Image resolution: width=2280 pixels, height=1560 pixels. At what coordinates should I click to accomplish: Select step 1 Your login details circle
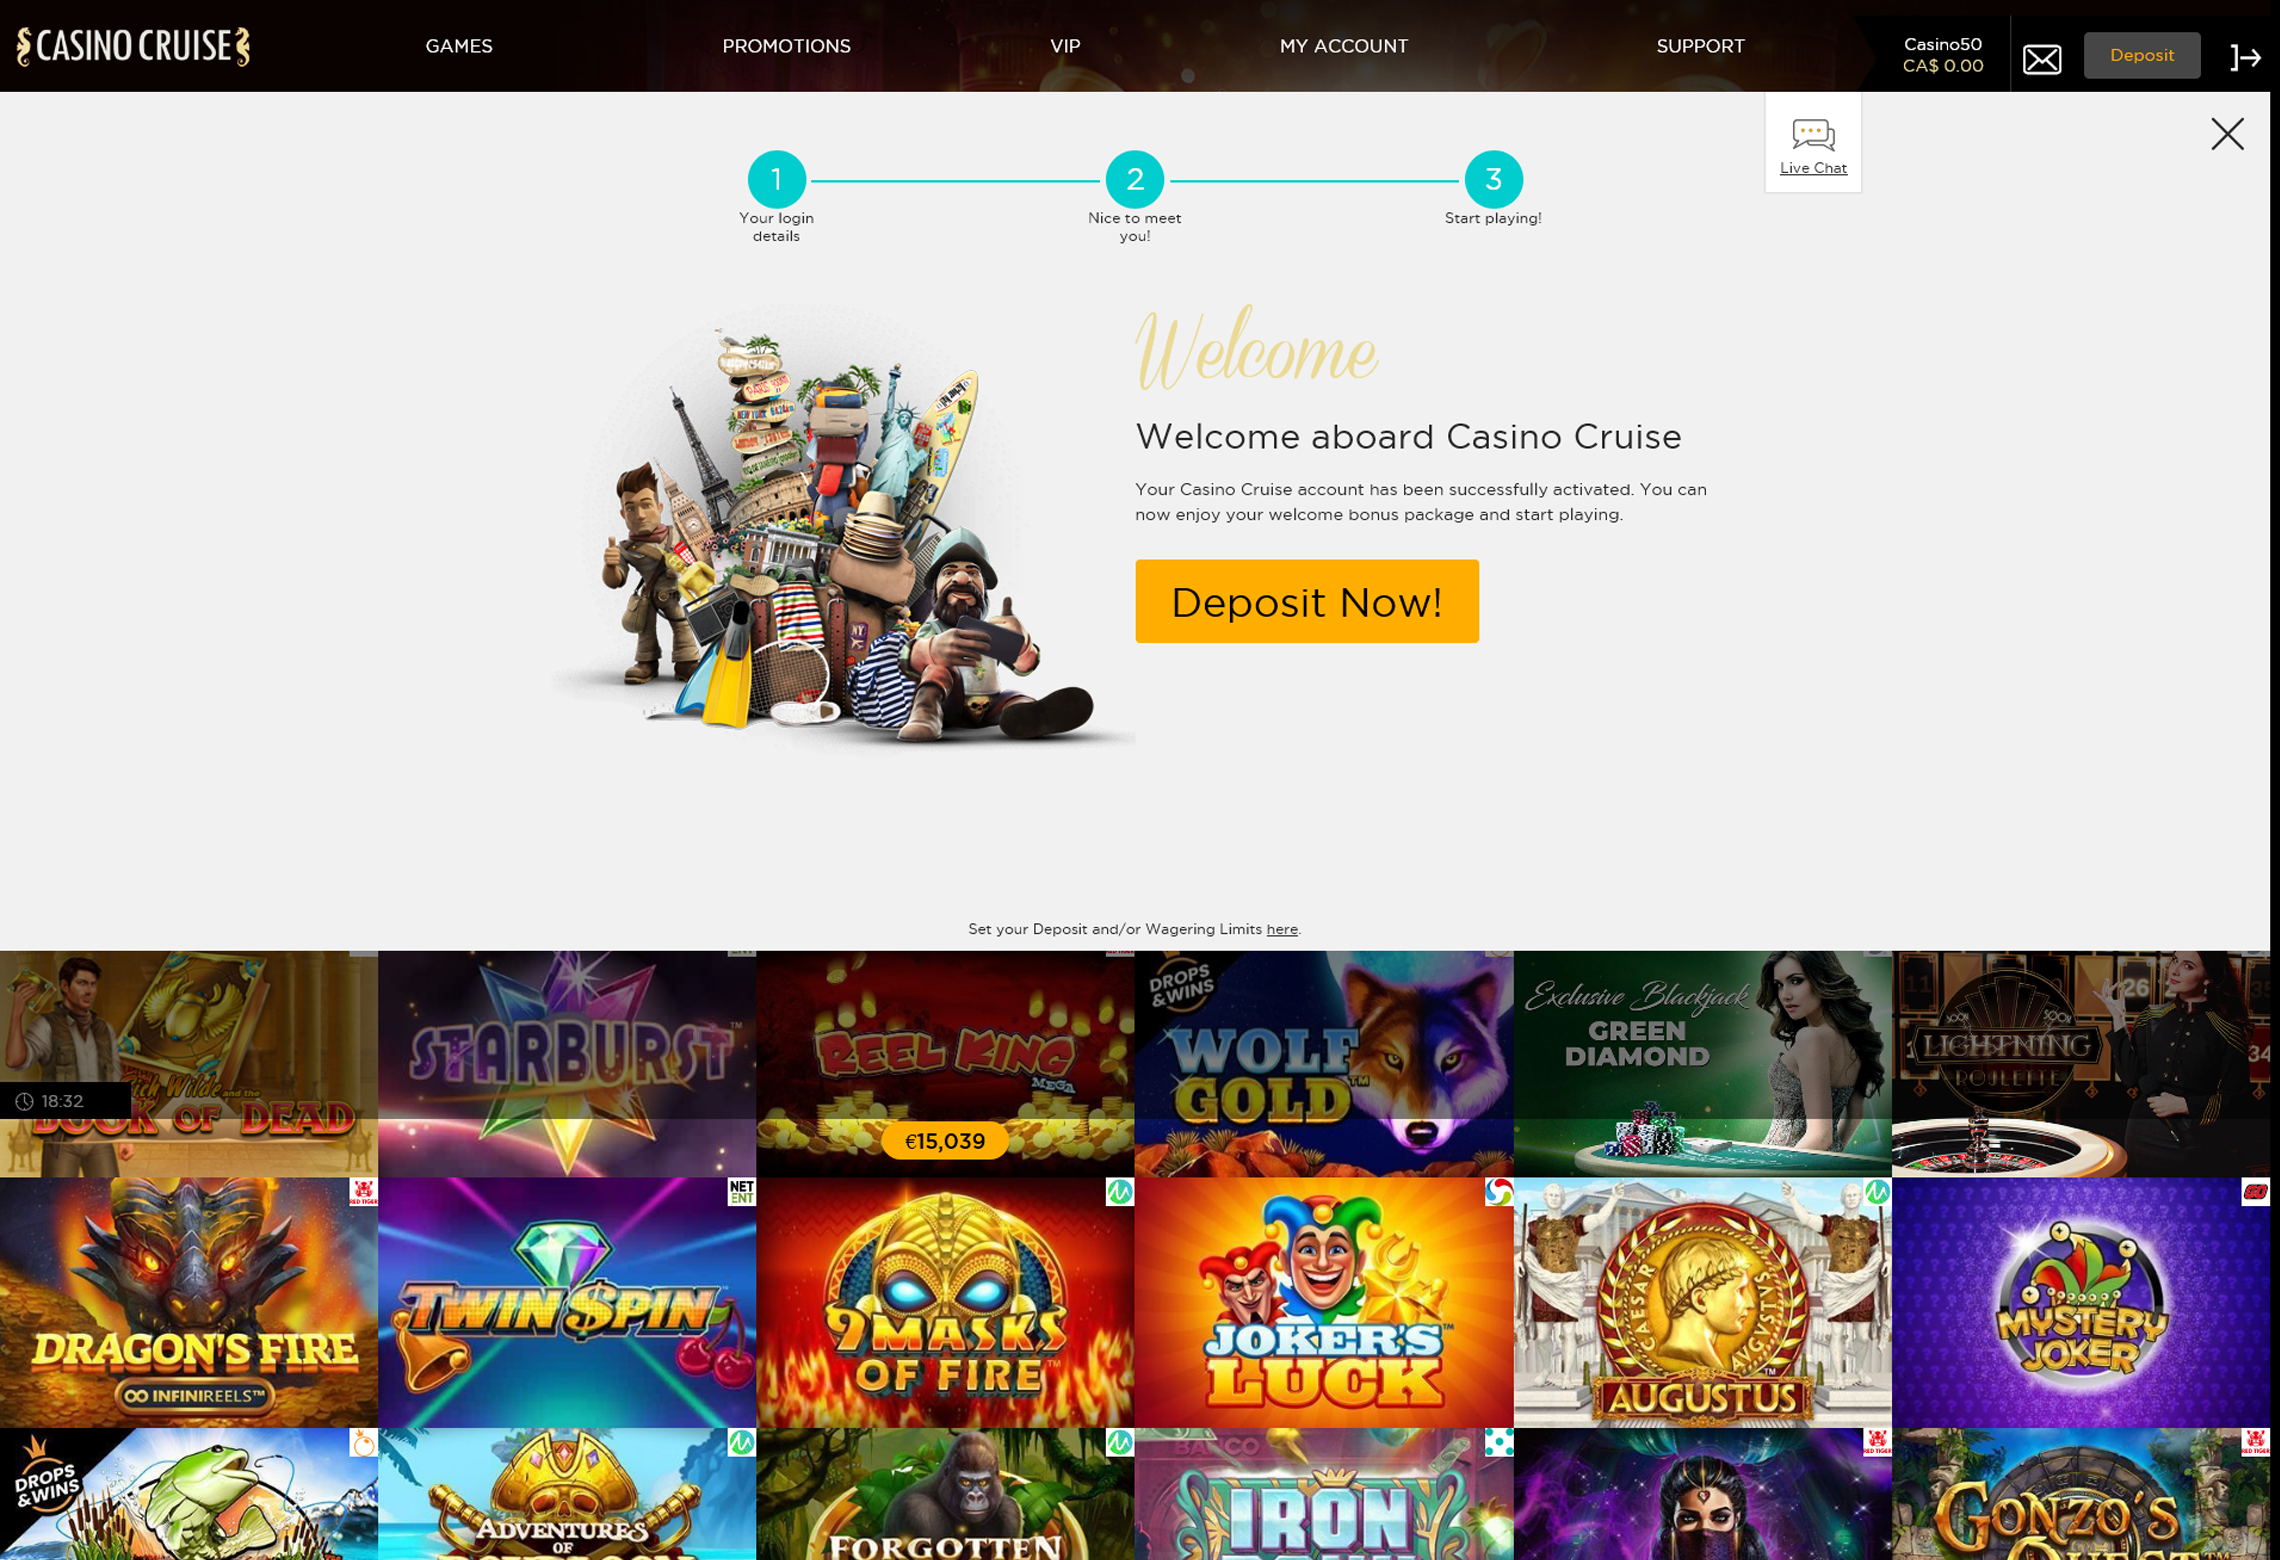[x=776, y=180]
